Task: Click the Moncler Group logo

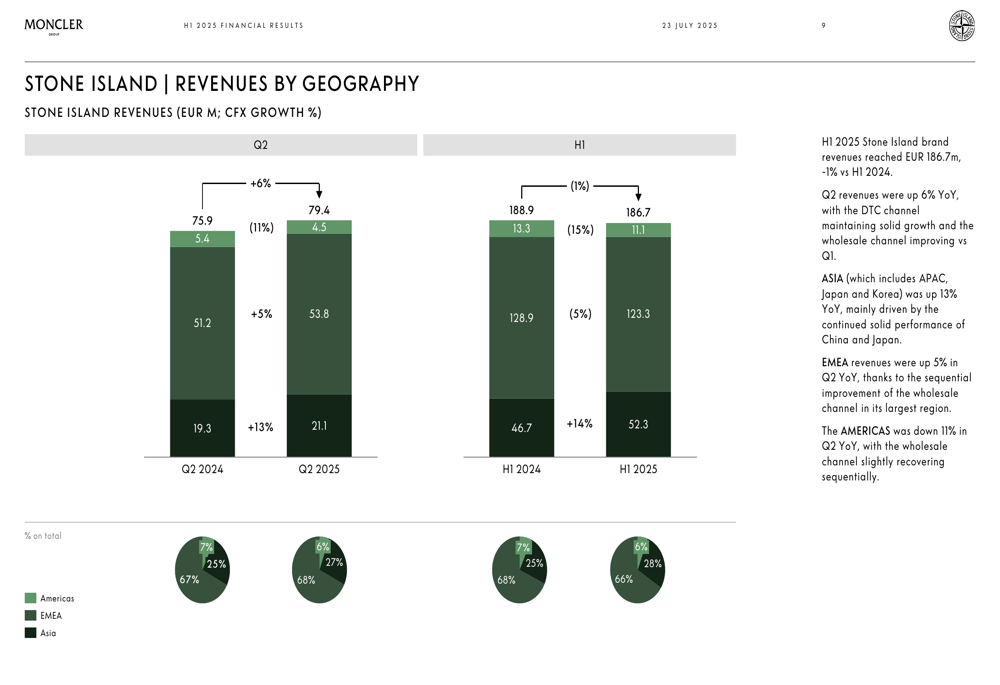Action: pos(54,26)
